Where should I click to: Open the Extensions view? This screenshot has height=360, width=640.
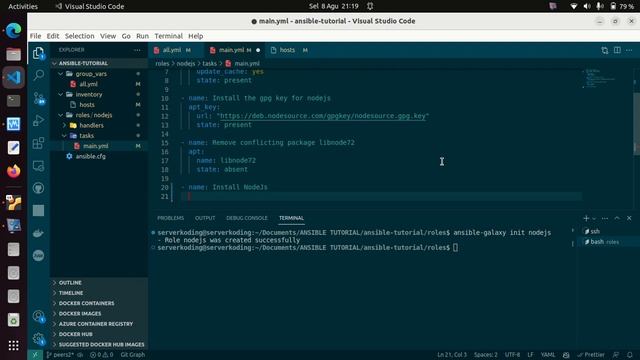tap(38, 143)
